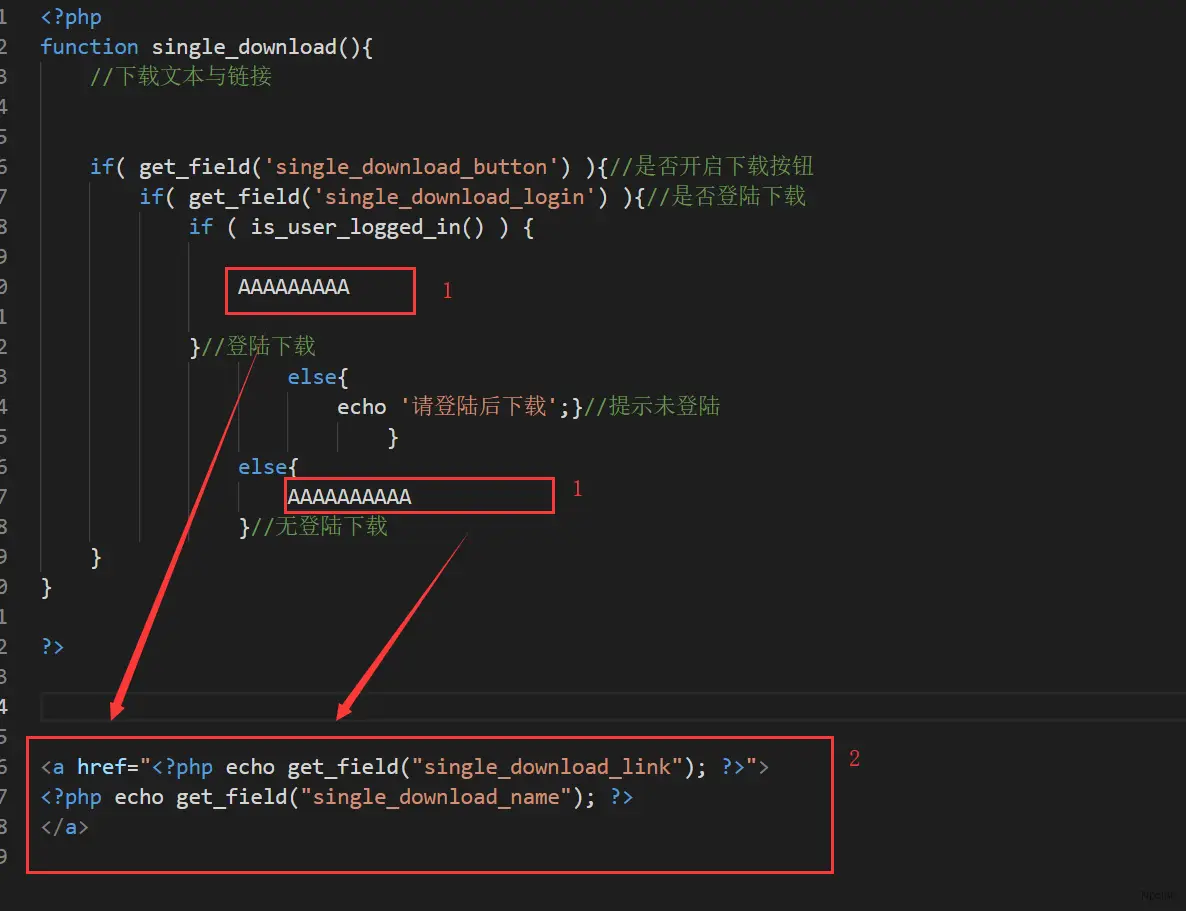Click the comment '//是否开启下载按钮'
Screen dimensions: 1186x911
click(x=711, y=166)
